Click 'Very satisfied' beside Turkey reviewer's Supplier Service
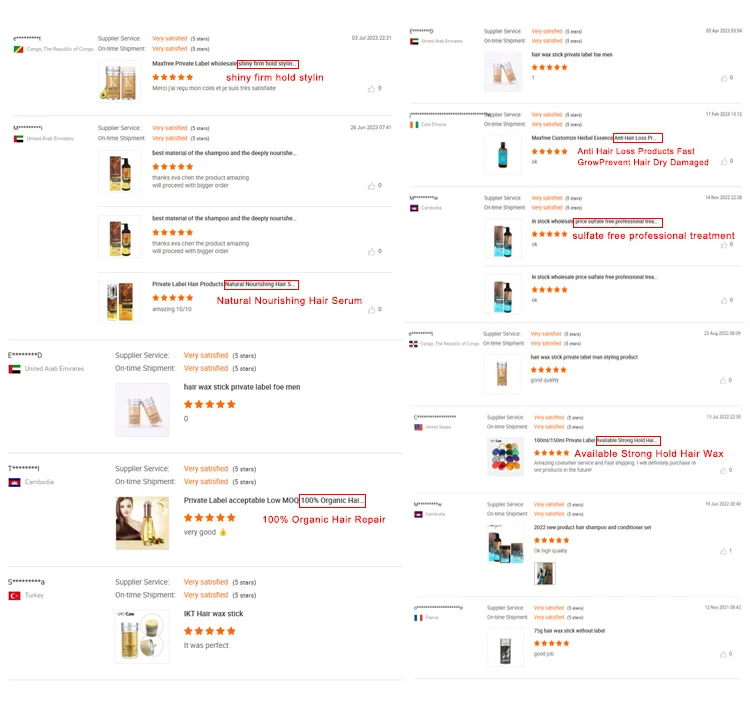Image resolution: width=750 pixels, height=705 pixels. click(x=206, y=582)
